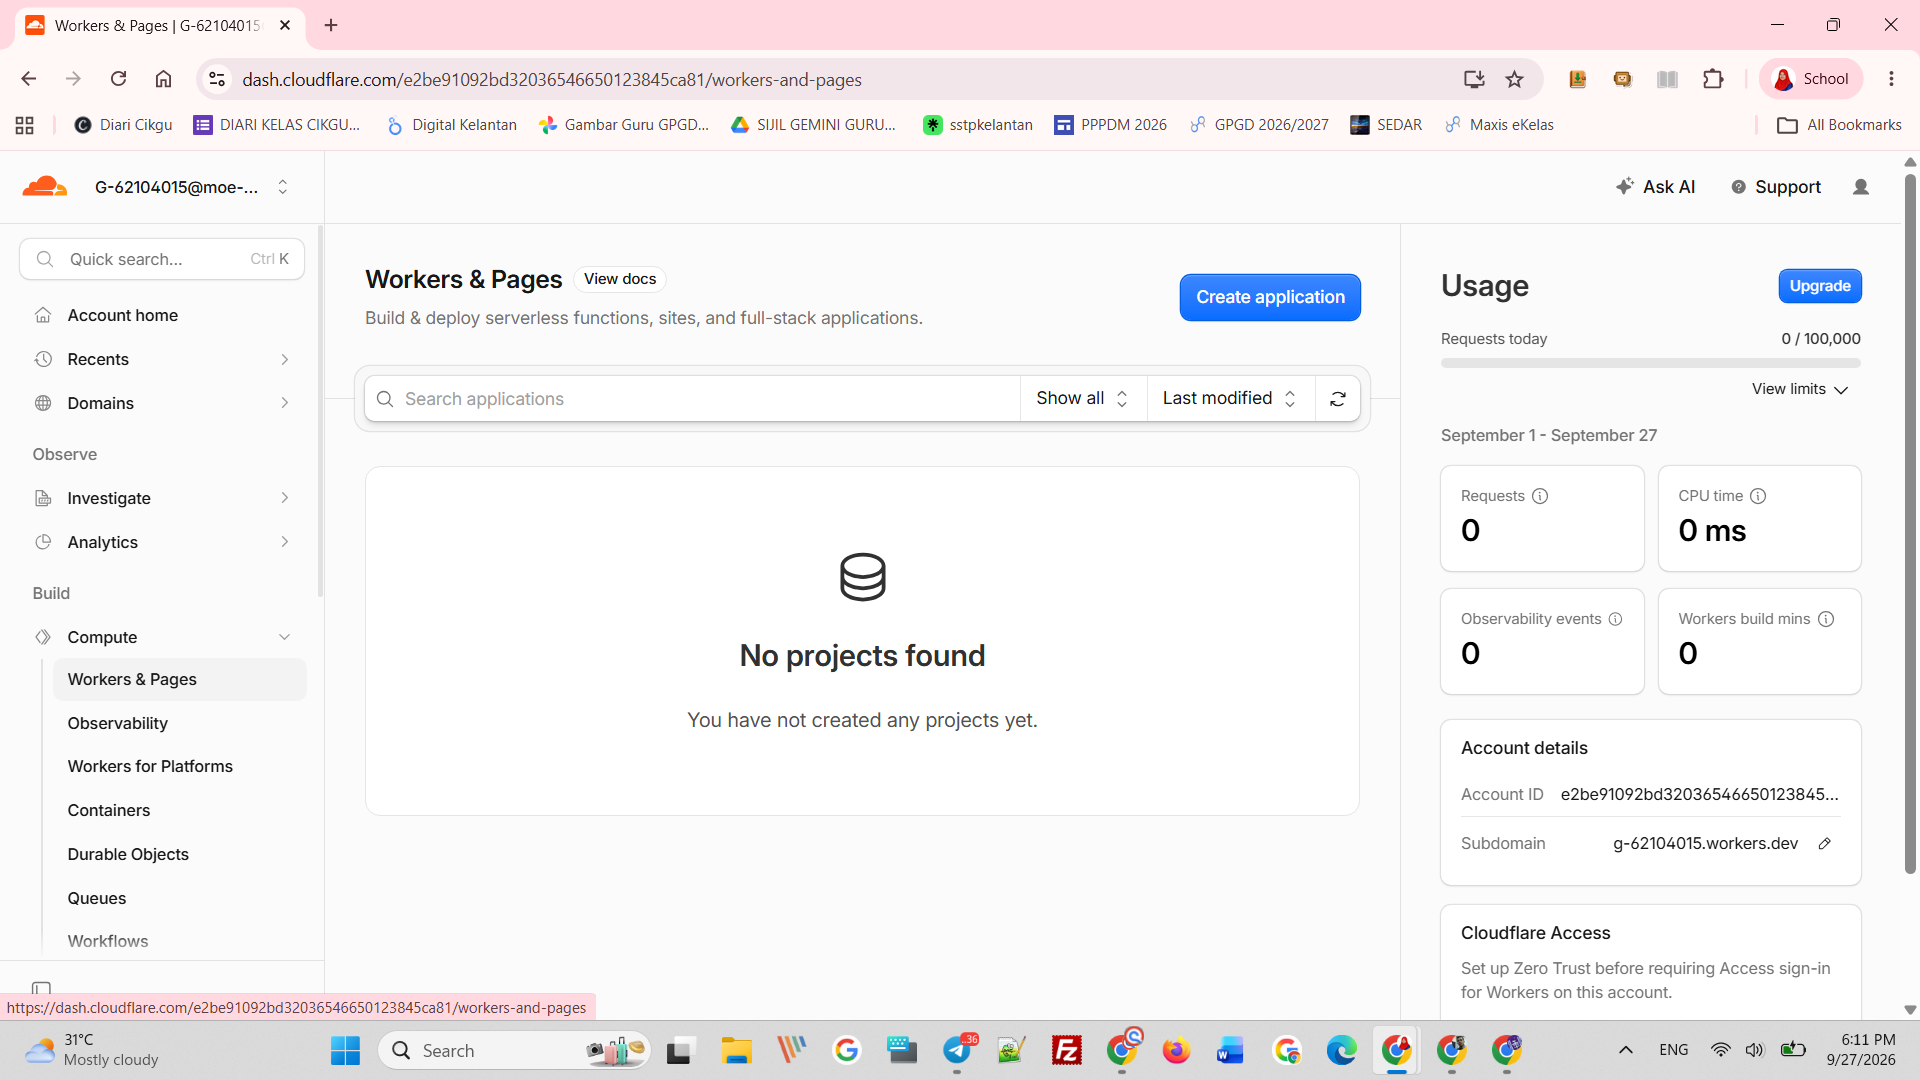Open Workers for Platforms
The width and height of the screenshot is (1920, 1080).
point(150,766)
